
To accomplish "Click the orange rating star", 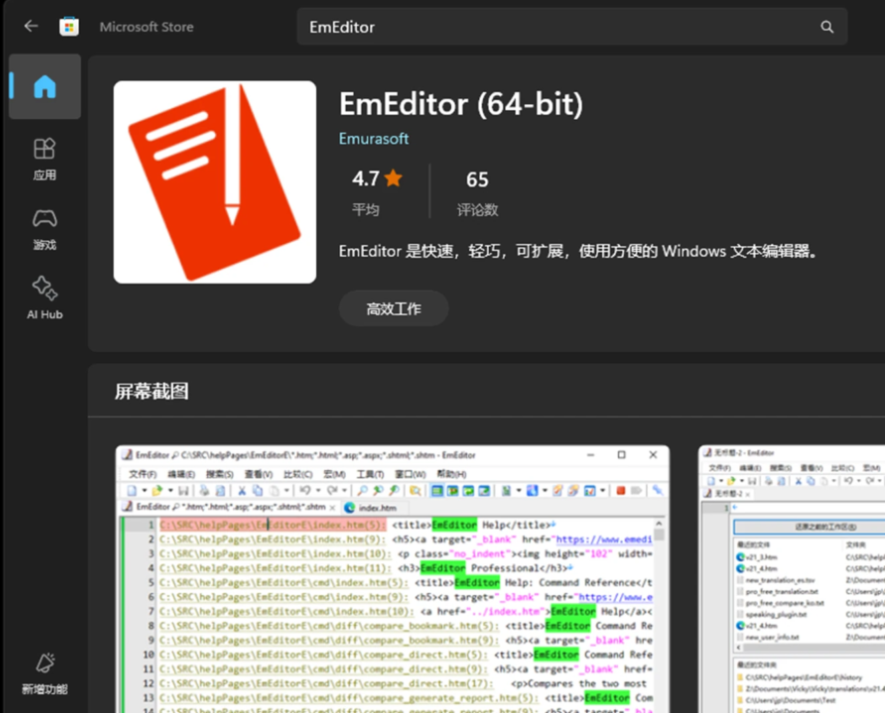I will point(393,178).
